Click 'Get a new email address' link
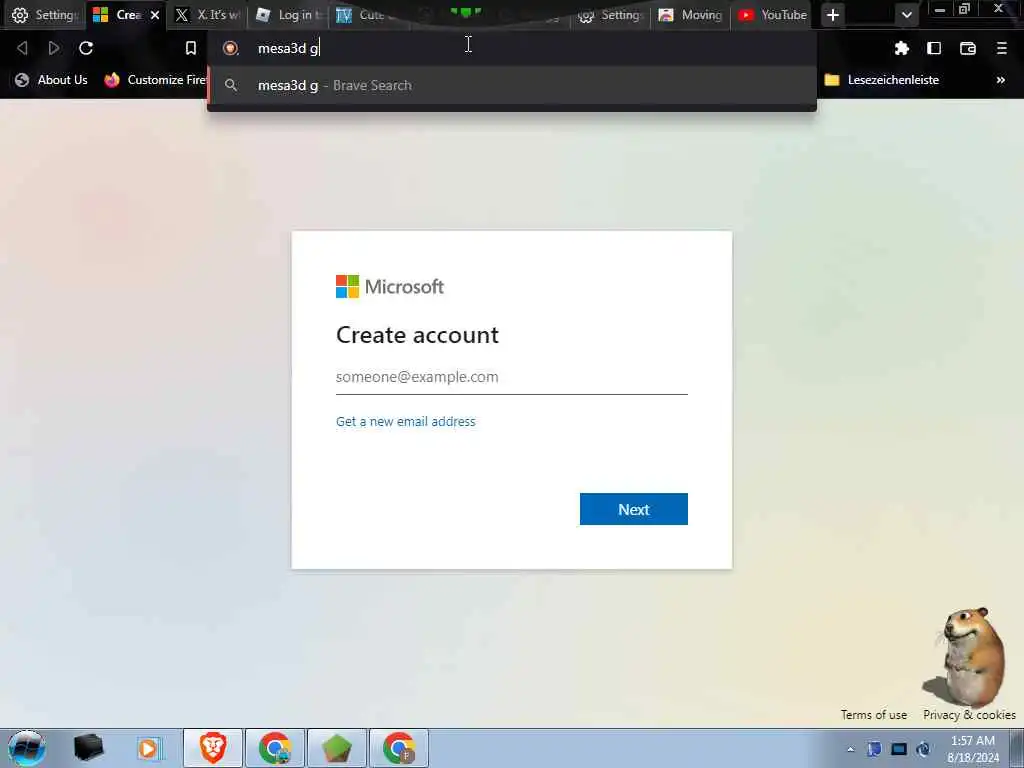Image resolution: width=1024 pixels, height=768 pixels. click(406, 421)
